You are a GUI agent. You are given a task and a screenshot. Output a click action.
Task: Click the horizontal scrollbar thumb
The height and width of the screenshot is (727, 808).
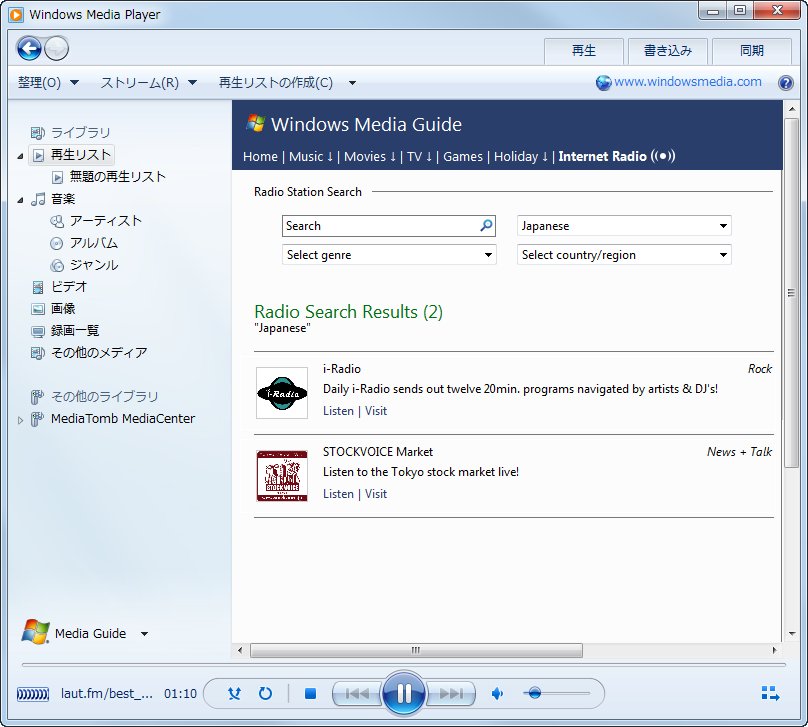[x=416, y=650]
